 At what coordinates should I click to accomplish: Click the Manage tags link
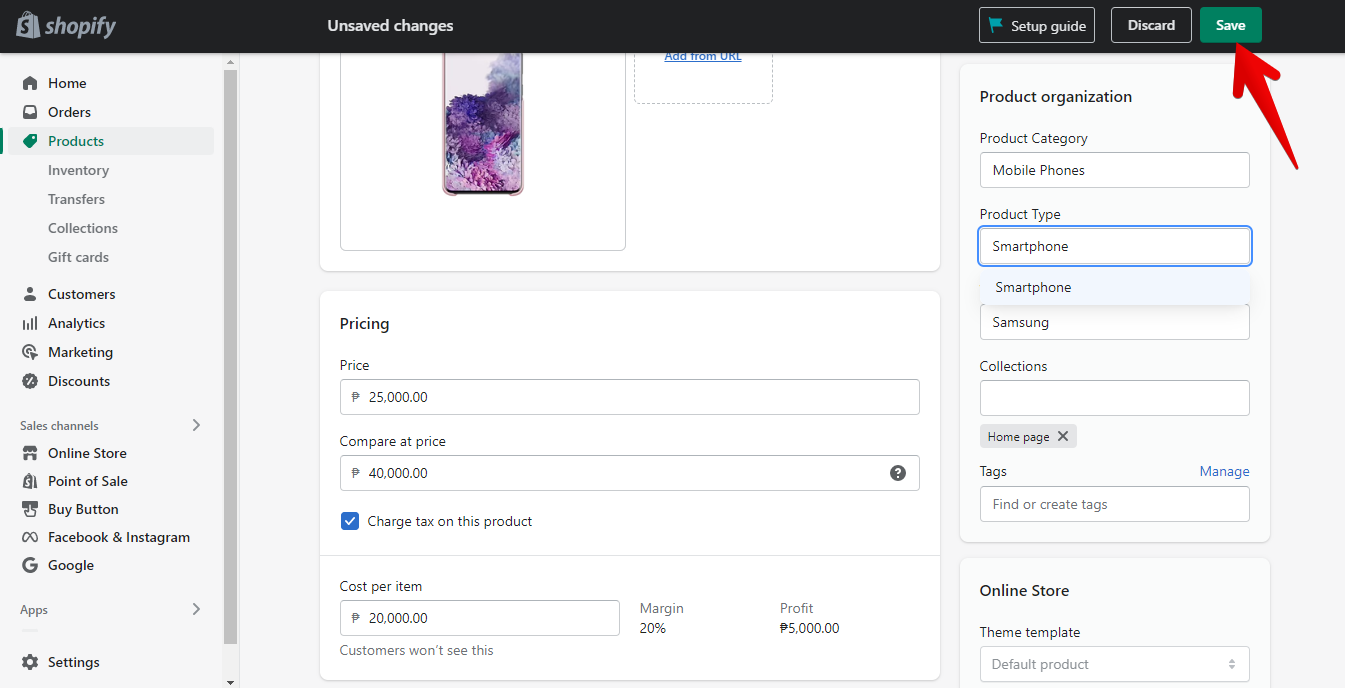pos(1224,471)
